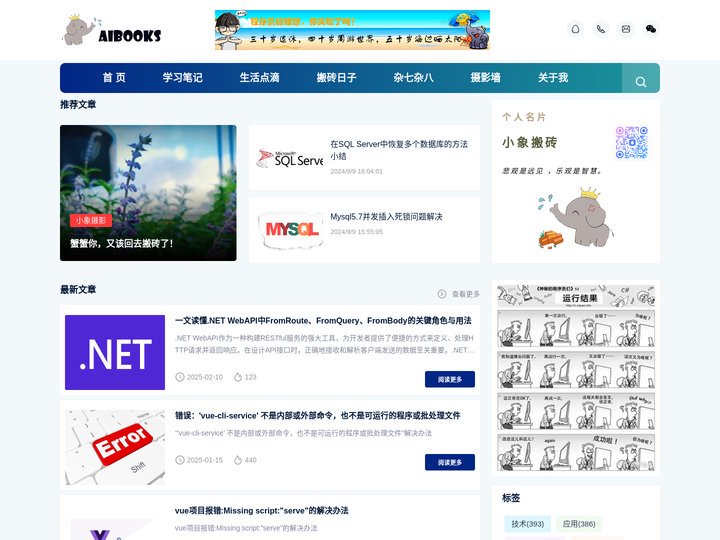Open the WeChat icon in header
The width and height of the screenshot is (720, 540).
point(651,29)
